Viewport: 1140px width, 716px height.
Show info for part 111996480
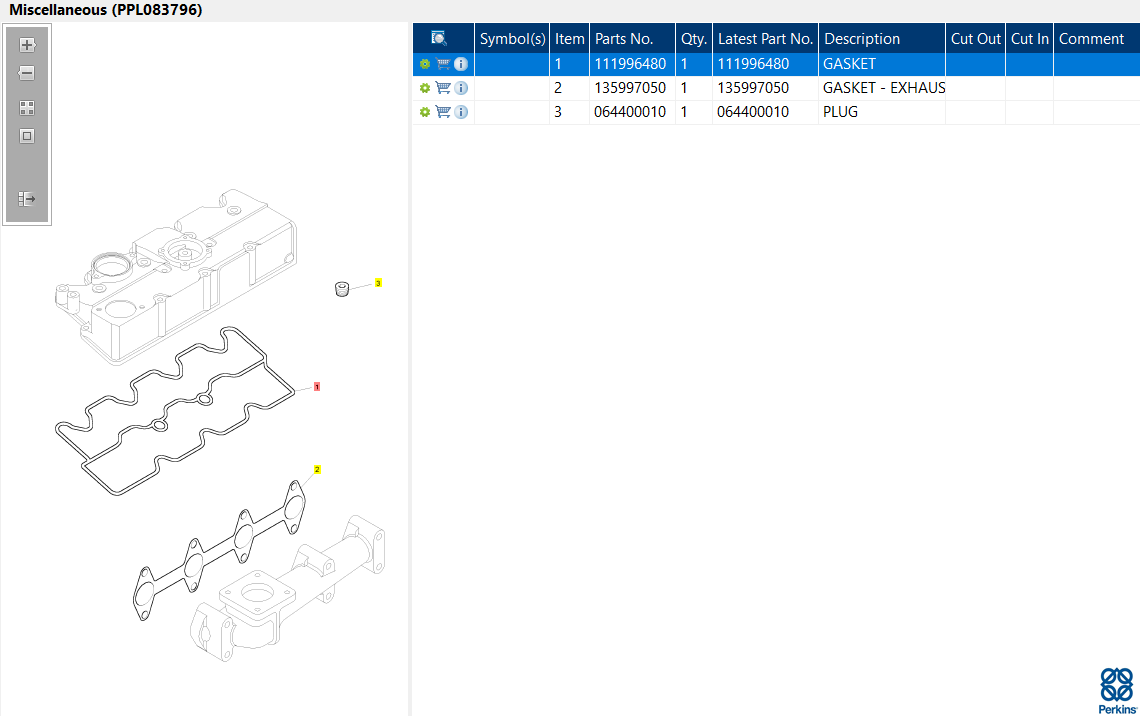click(x=461, y=64)
